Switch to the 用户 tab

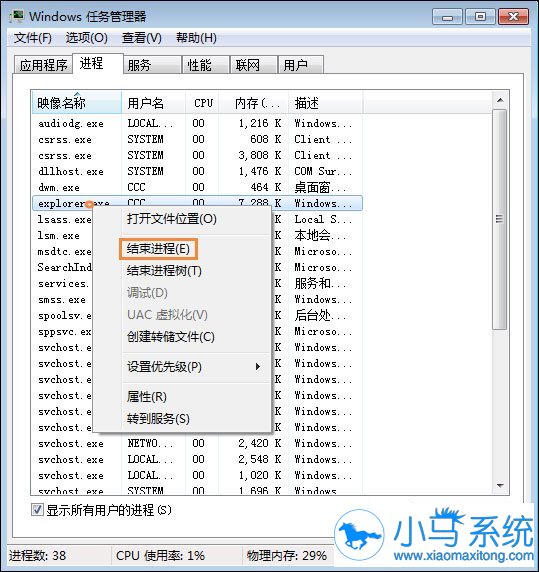coord(300,65)
